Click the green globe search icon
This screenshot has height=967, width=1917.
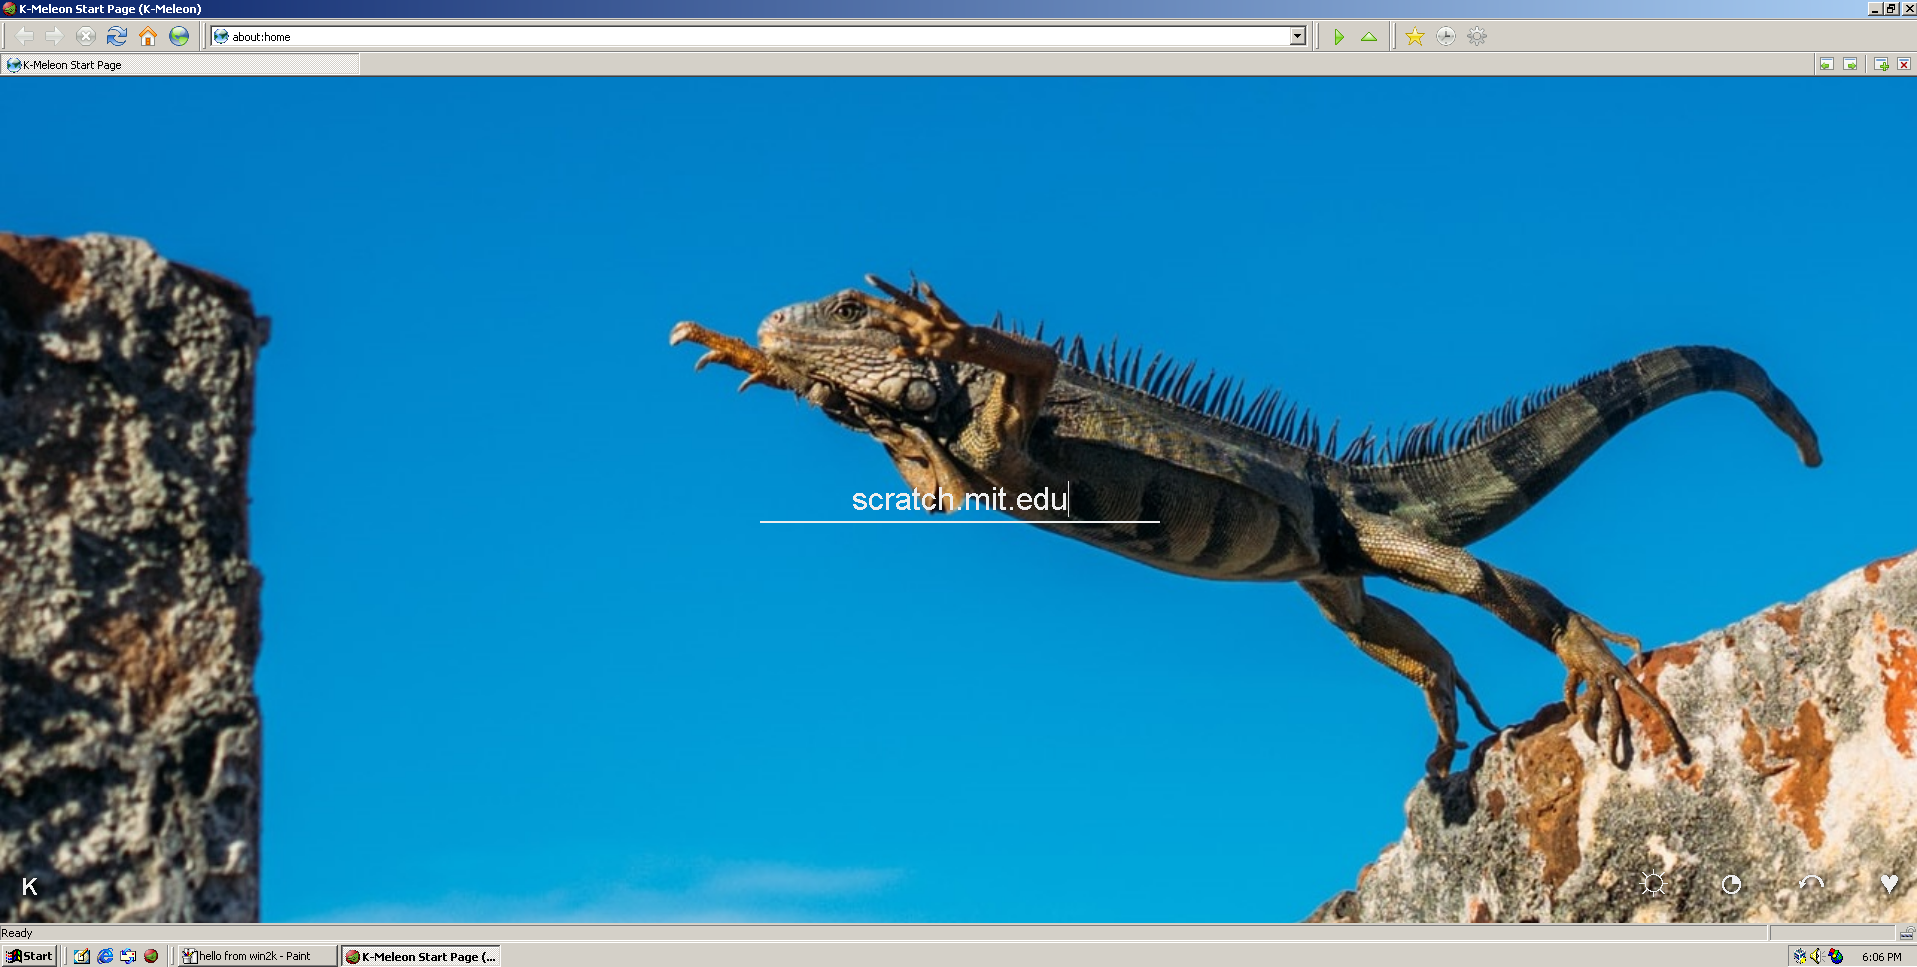coord(179,37)
